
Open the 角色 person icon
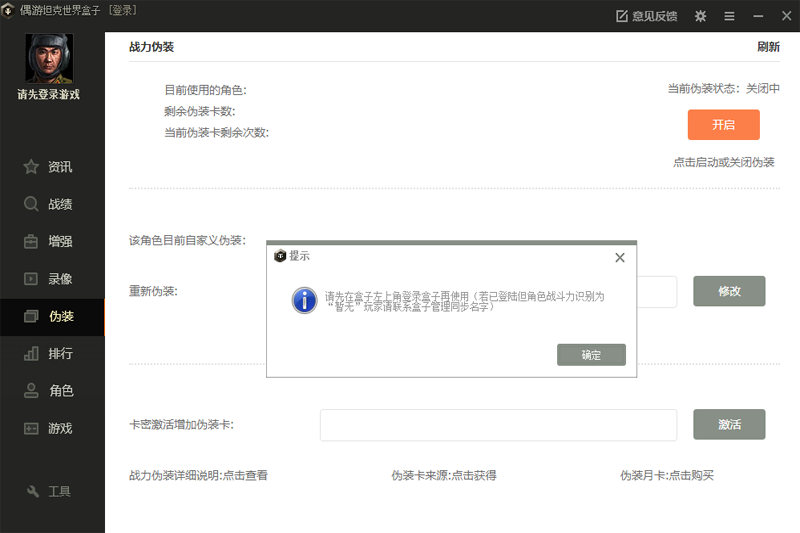[31, 391]
